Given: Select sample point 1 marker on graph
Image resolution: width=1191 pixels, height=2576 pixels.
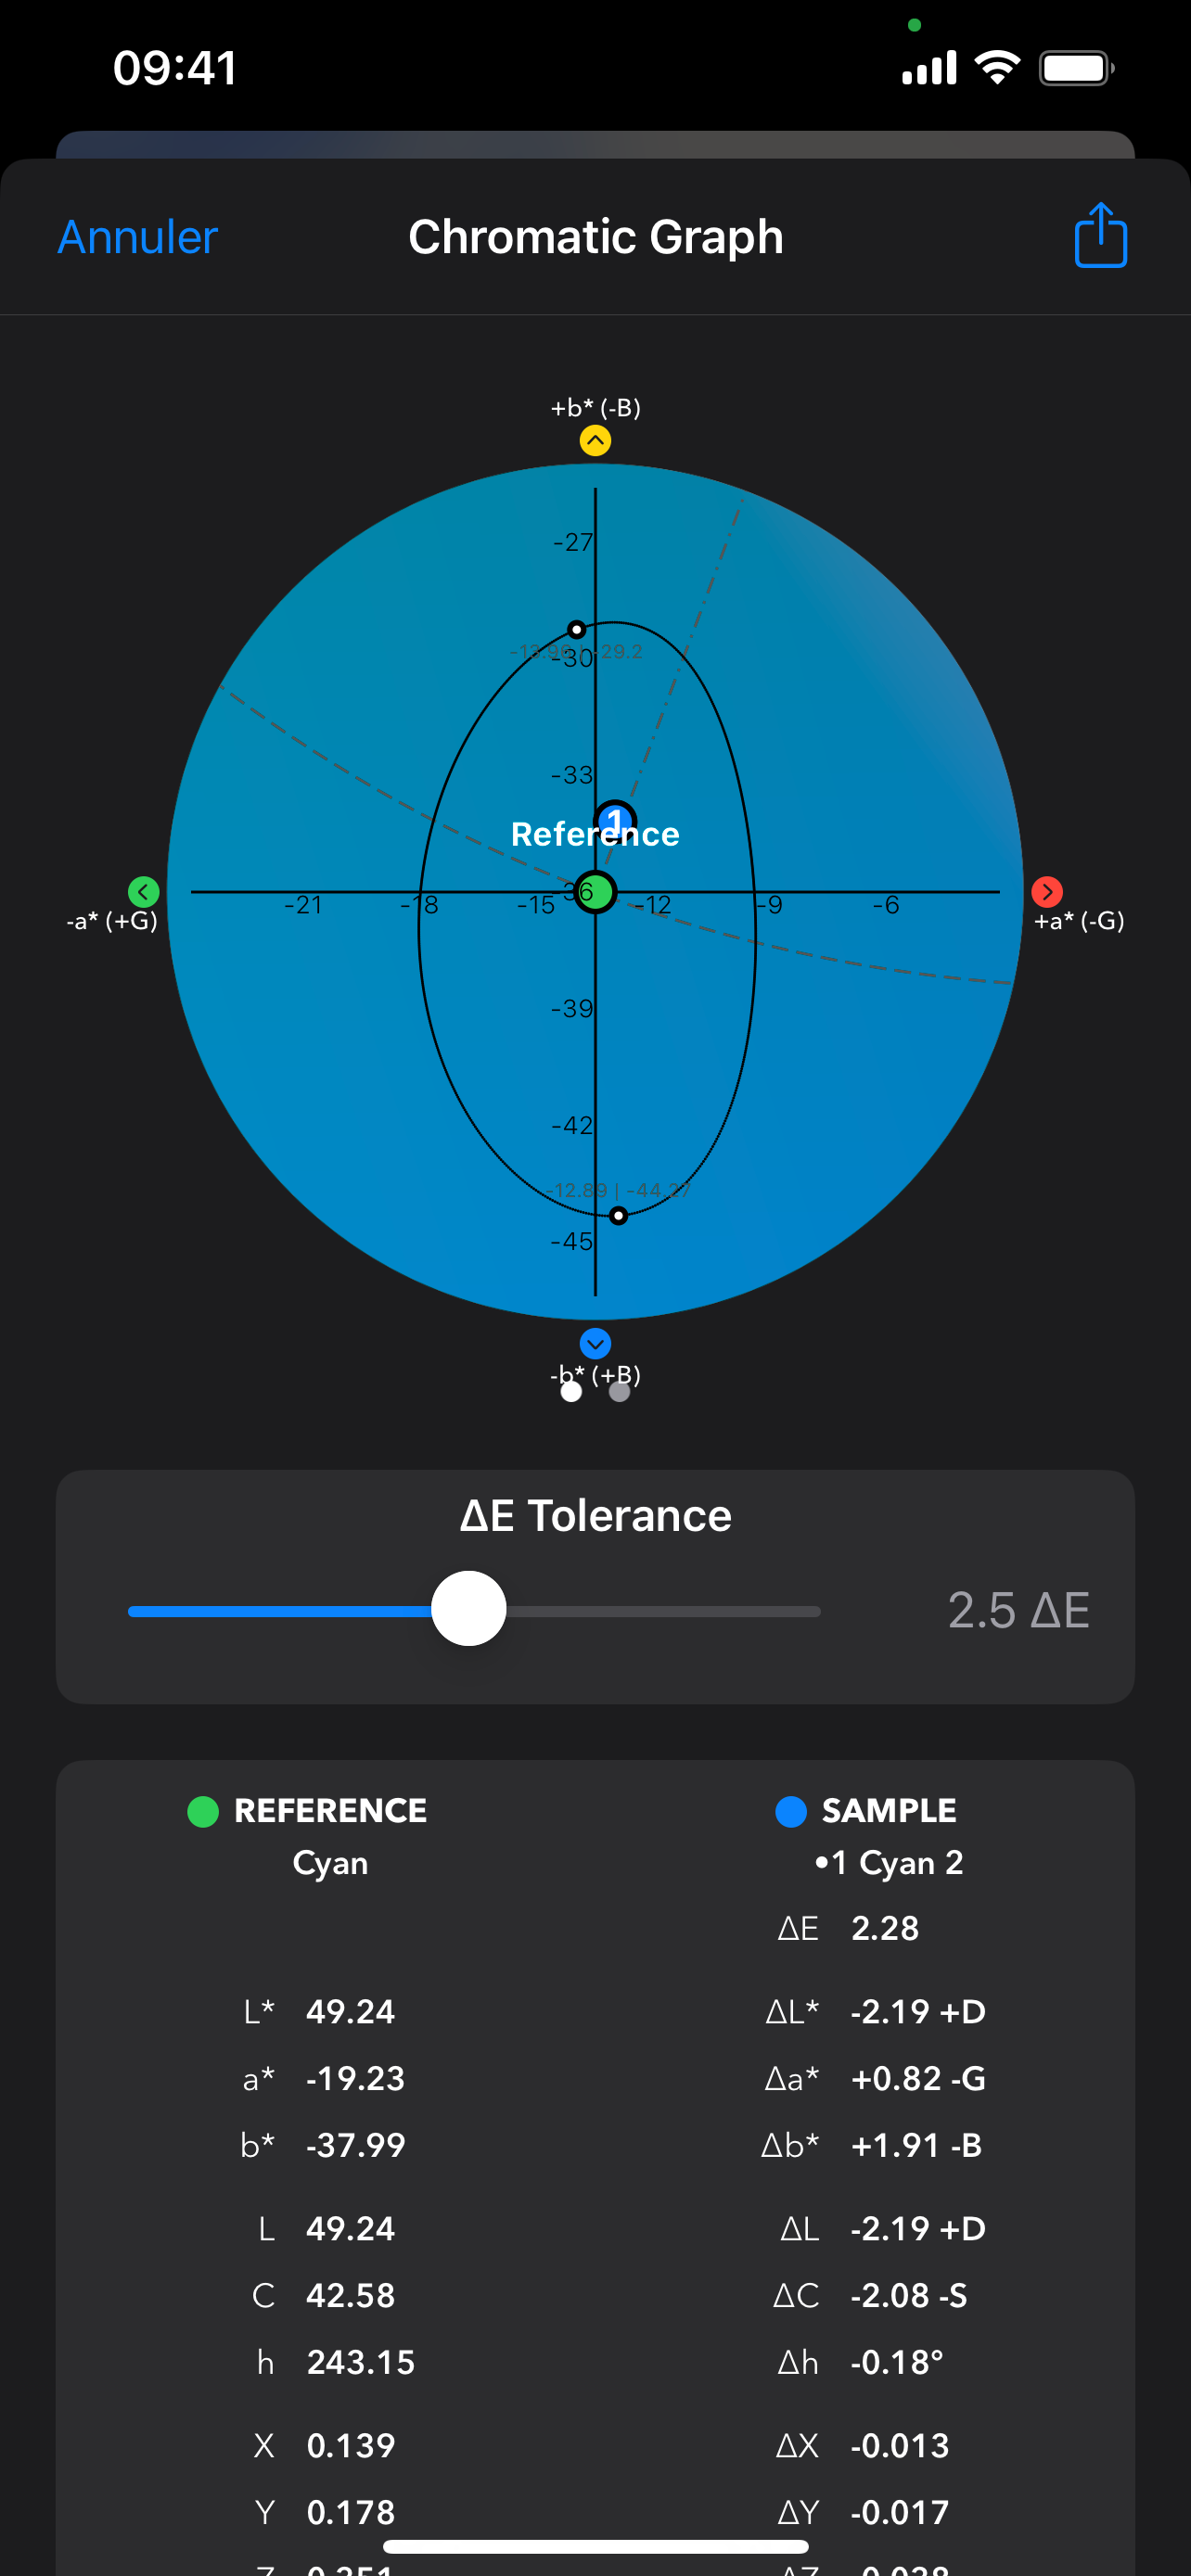Looking at the screenshot, I should tap(615, 821).
